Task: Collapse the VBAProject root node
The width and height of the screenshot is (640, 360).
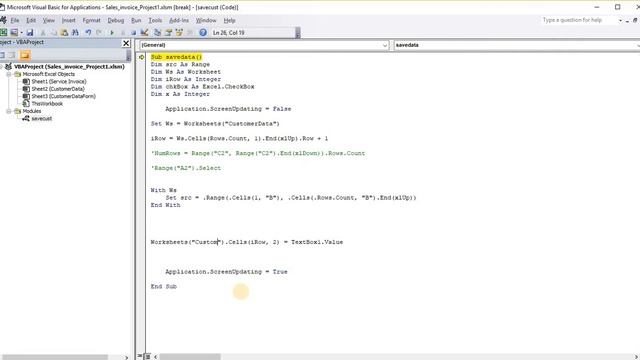Action: pyautogui.click(x=2, y=67)
